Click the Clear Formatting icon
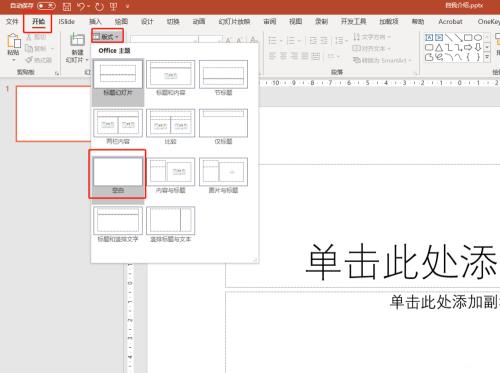The height and width of the screenshot is (373, 500). [x=254, y=40]
